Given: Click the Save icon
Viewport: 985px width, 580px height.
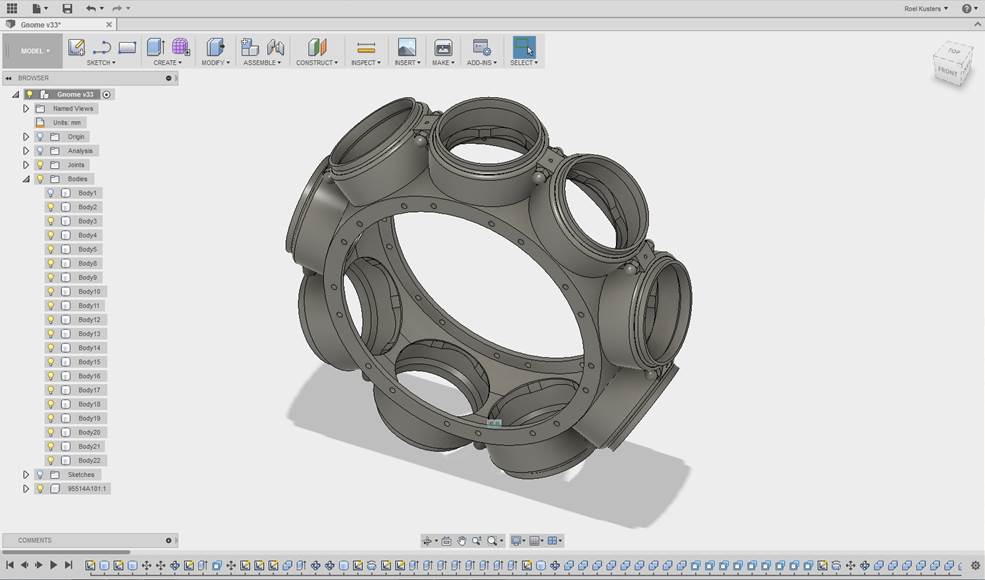Looking at the screenshot, I should click(x=67, y=8).
